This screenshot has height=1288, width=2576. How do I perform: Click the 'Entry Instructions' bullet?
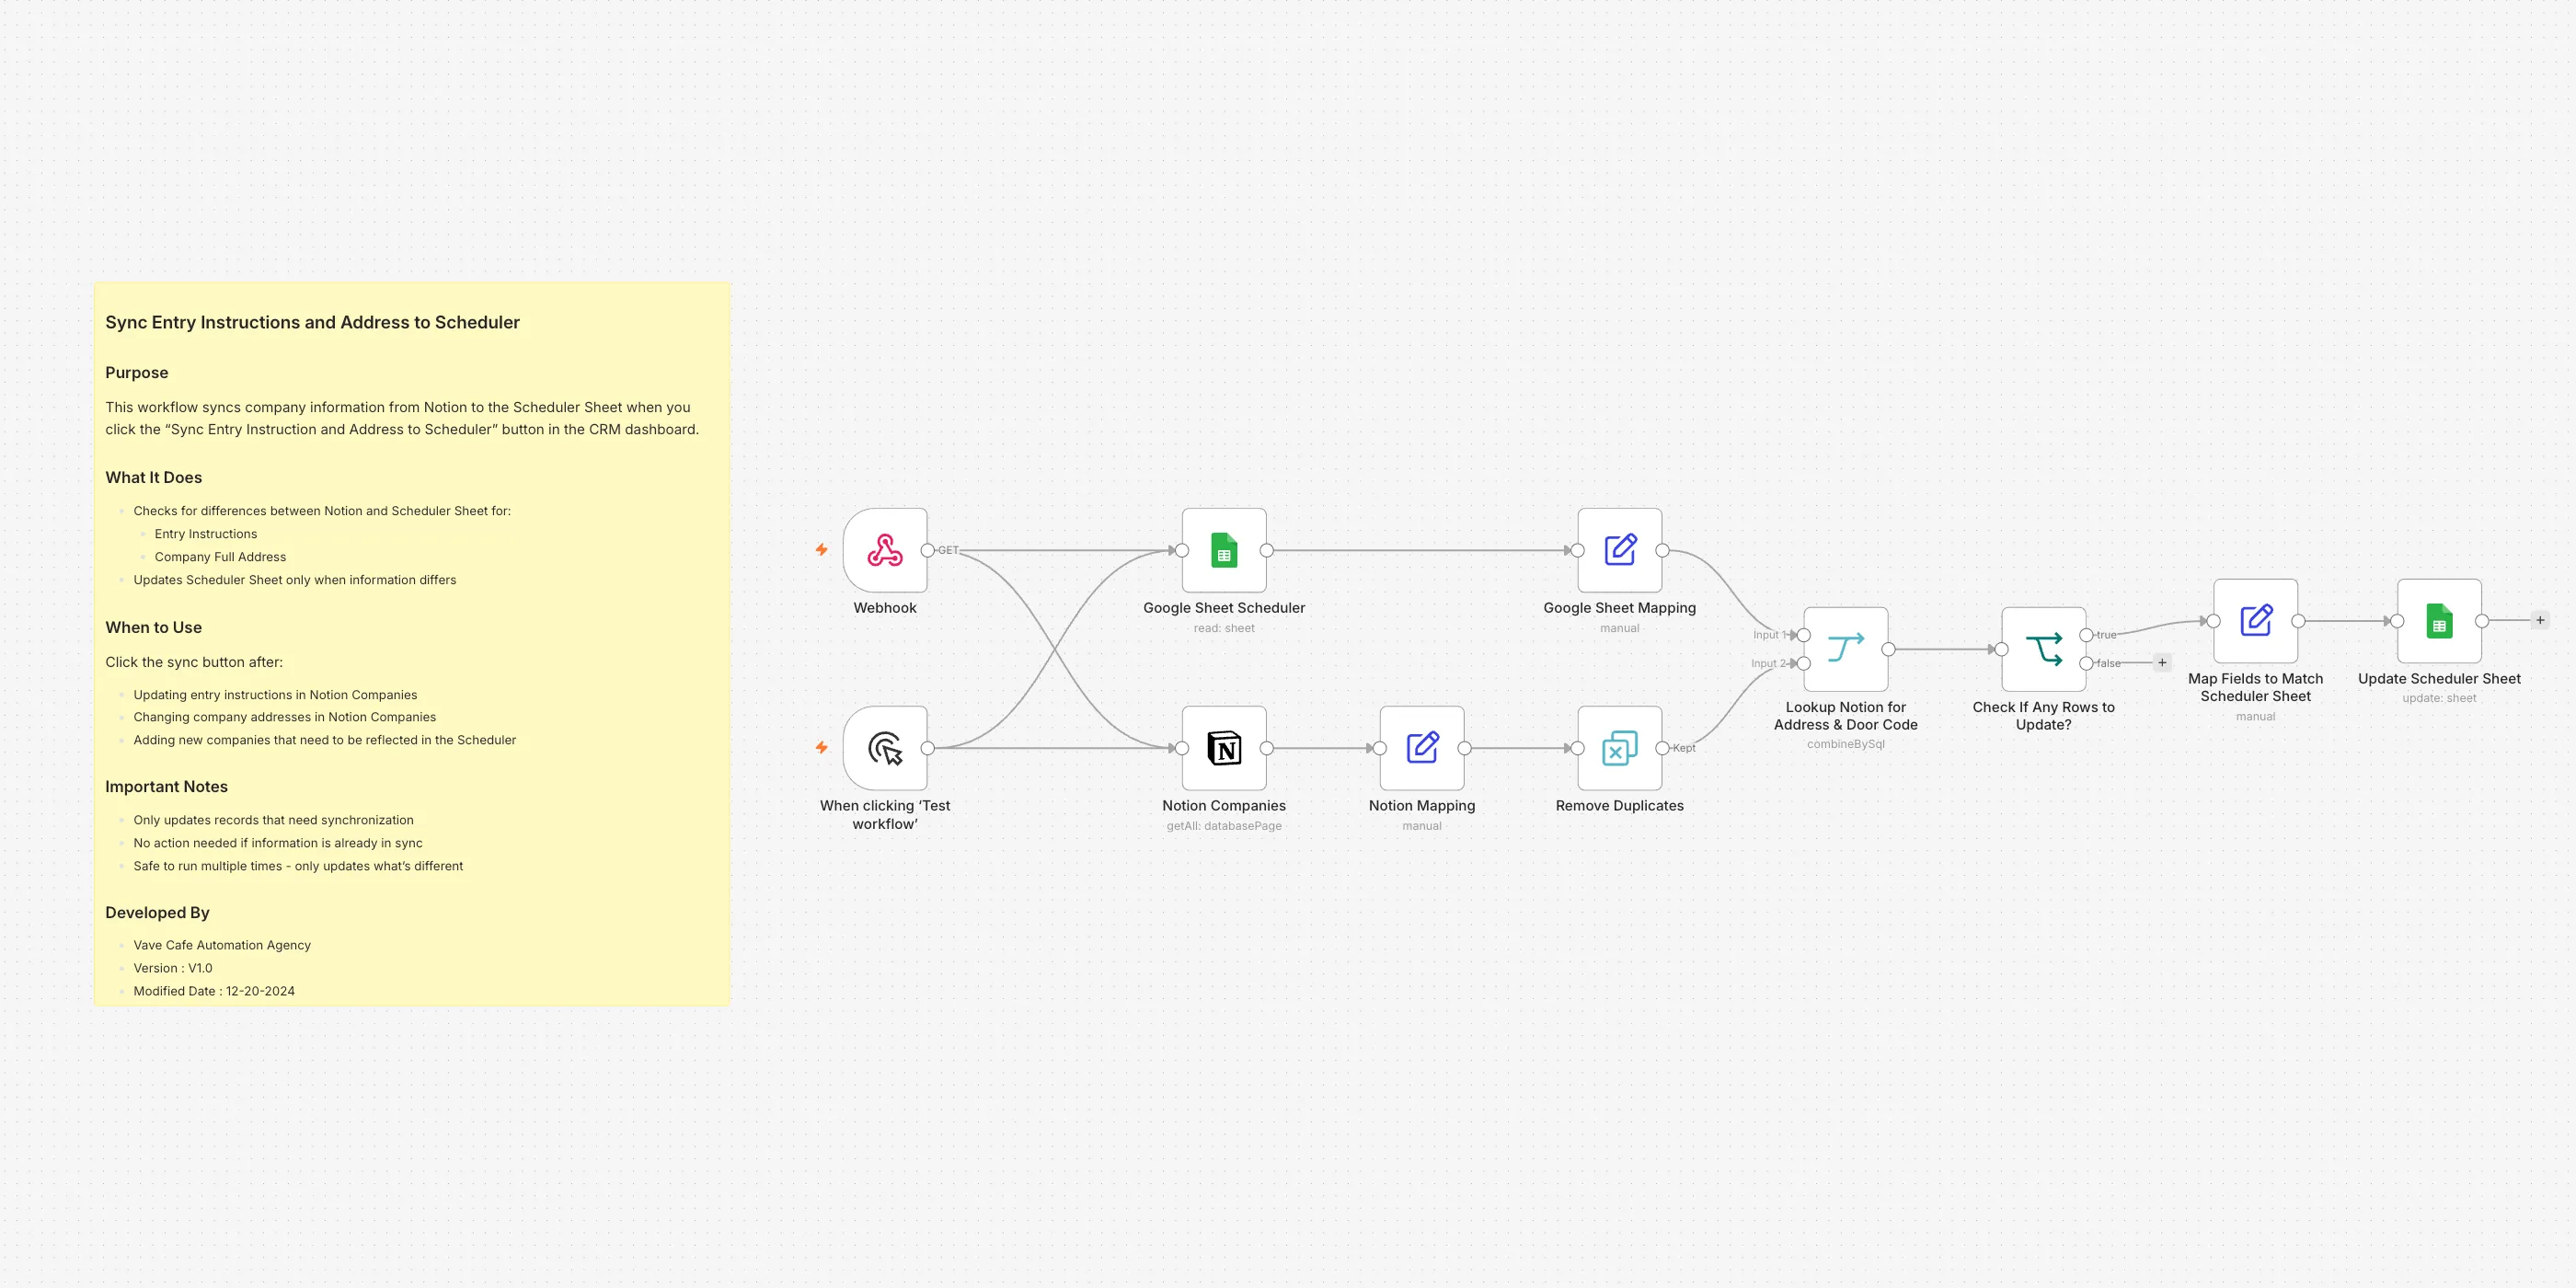[206, 534]
